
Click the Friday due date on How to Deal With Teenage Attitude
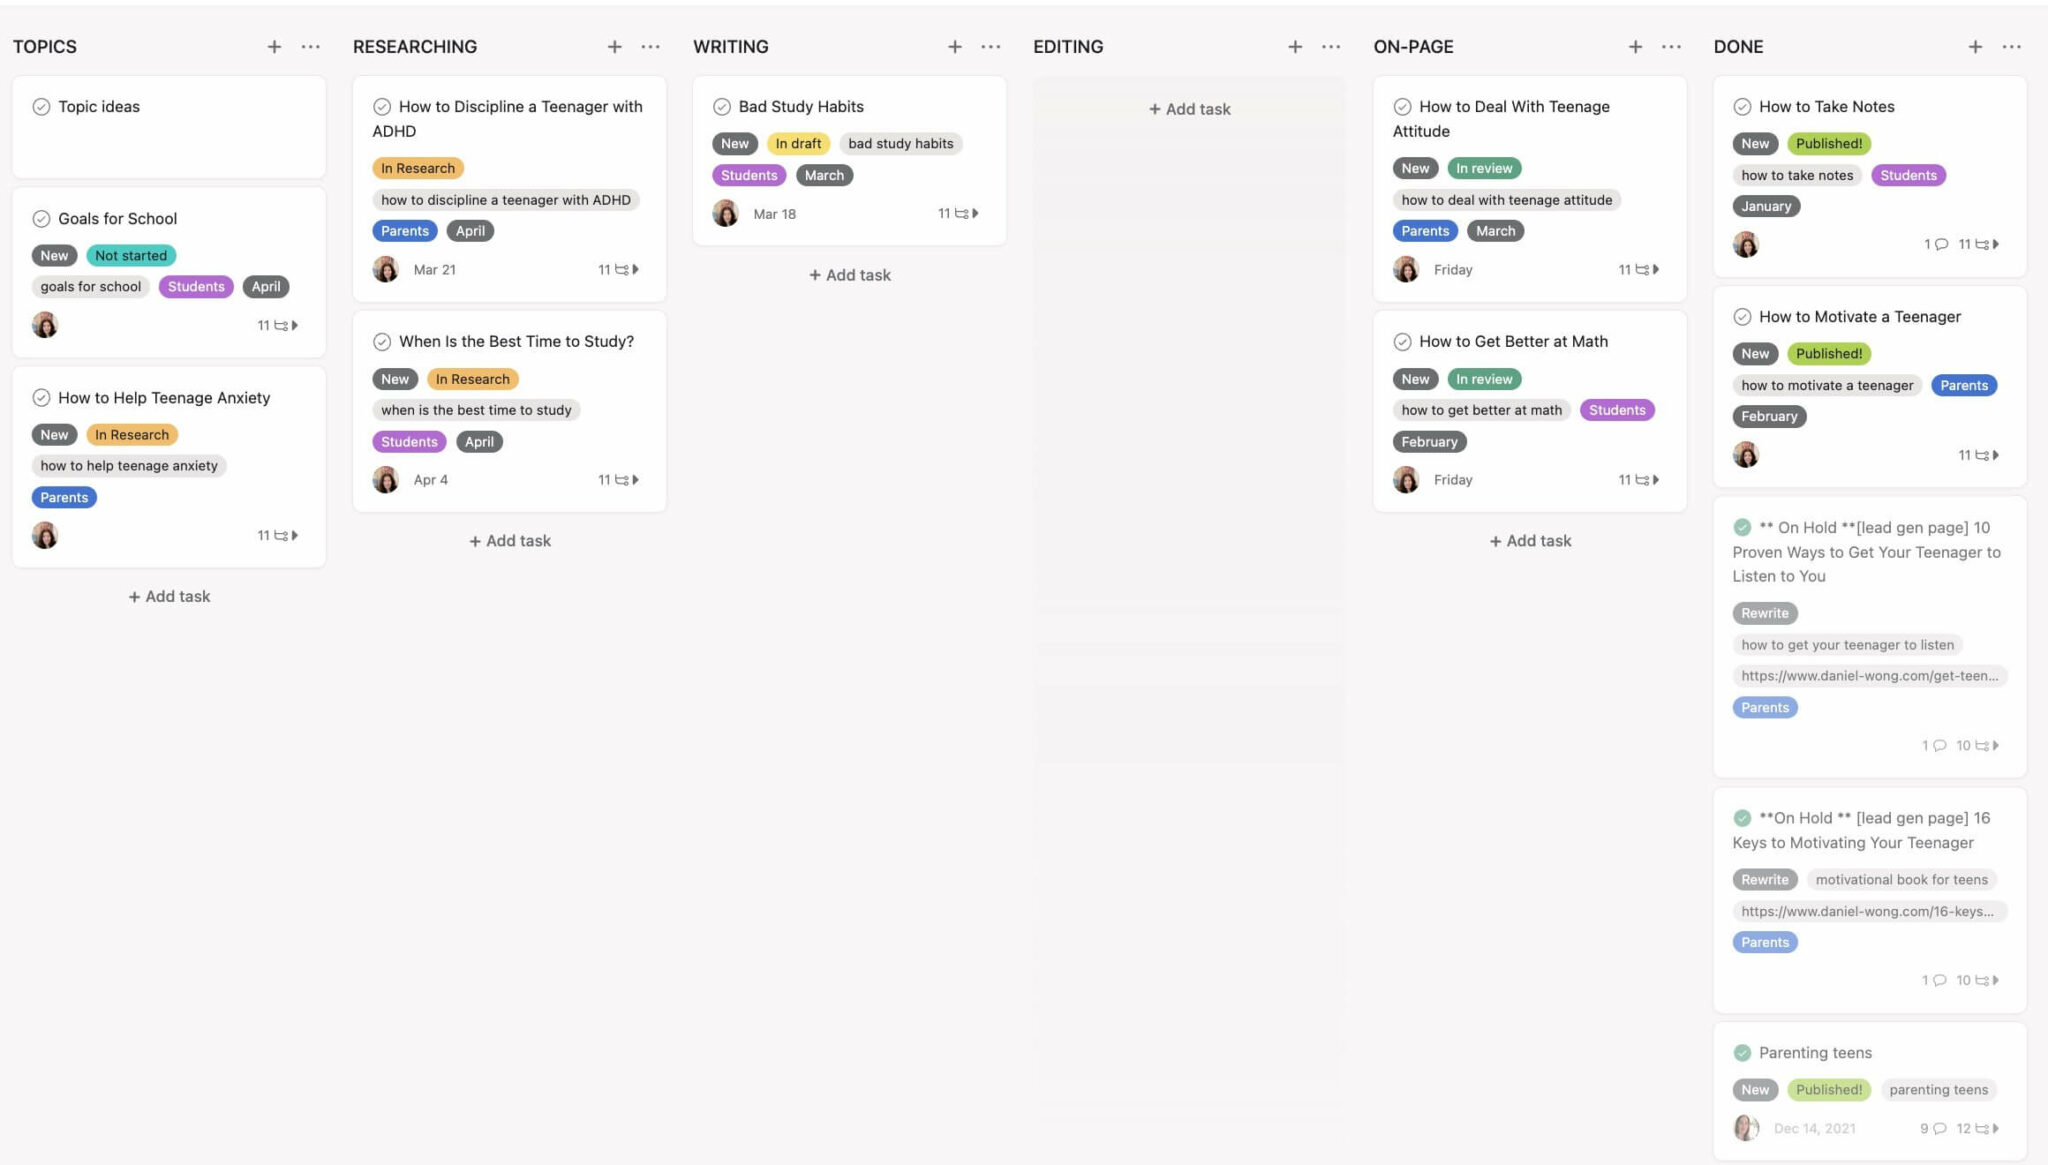click(1452, 269)
